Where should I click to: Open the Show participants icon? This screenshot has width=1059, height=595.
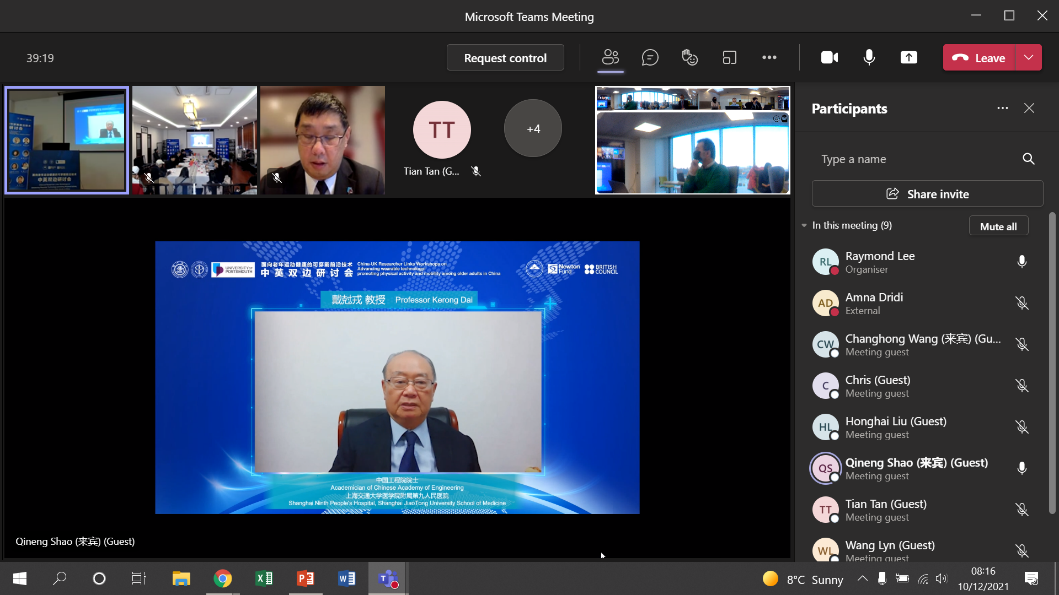[610, 58]
